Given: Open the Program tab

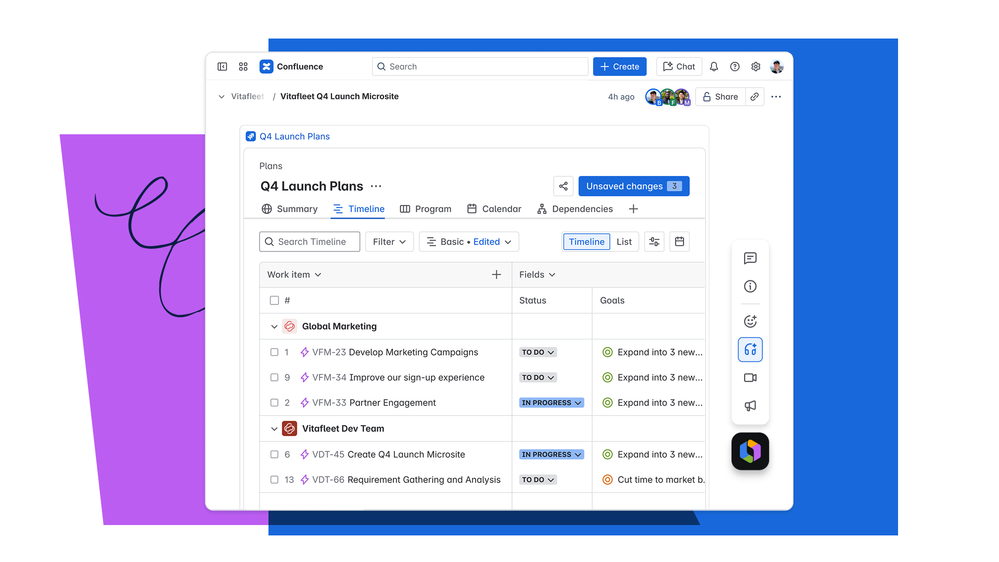Looking at the screenshot, I should [x=426, y=209].
